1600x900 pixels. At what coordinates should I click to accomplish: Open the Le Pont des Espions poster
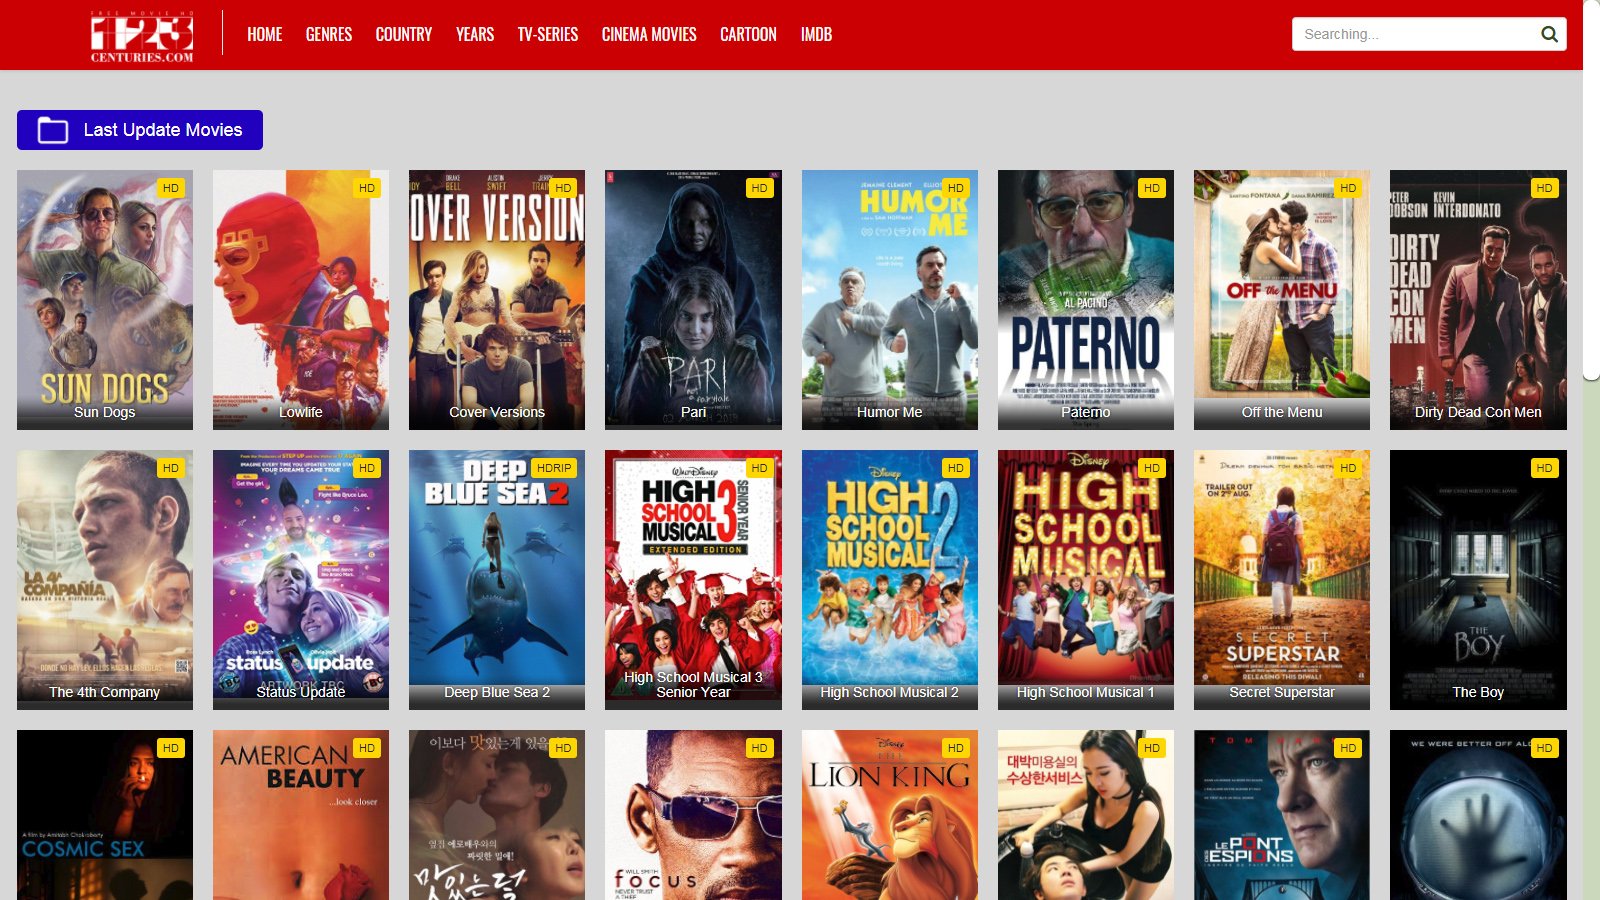[x=1282, y=815]
